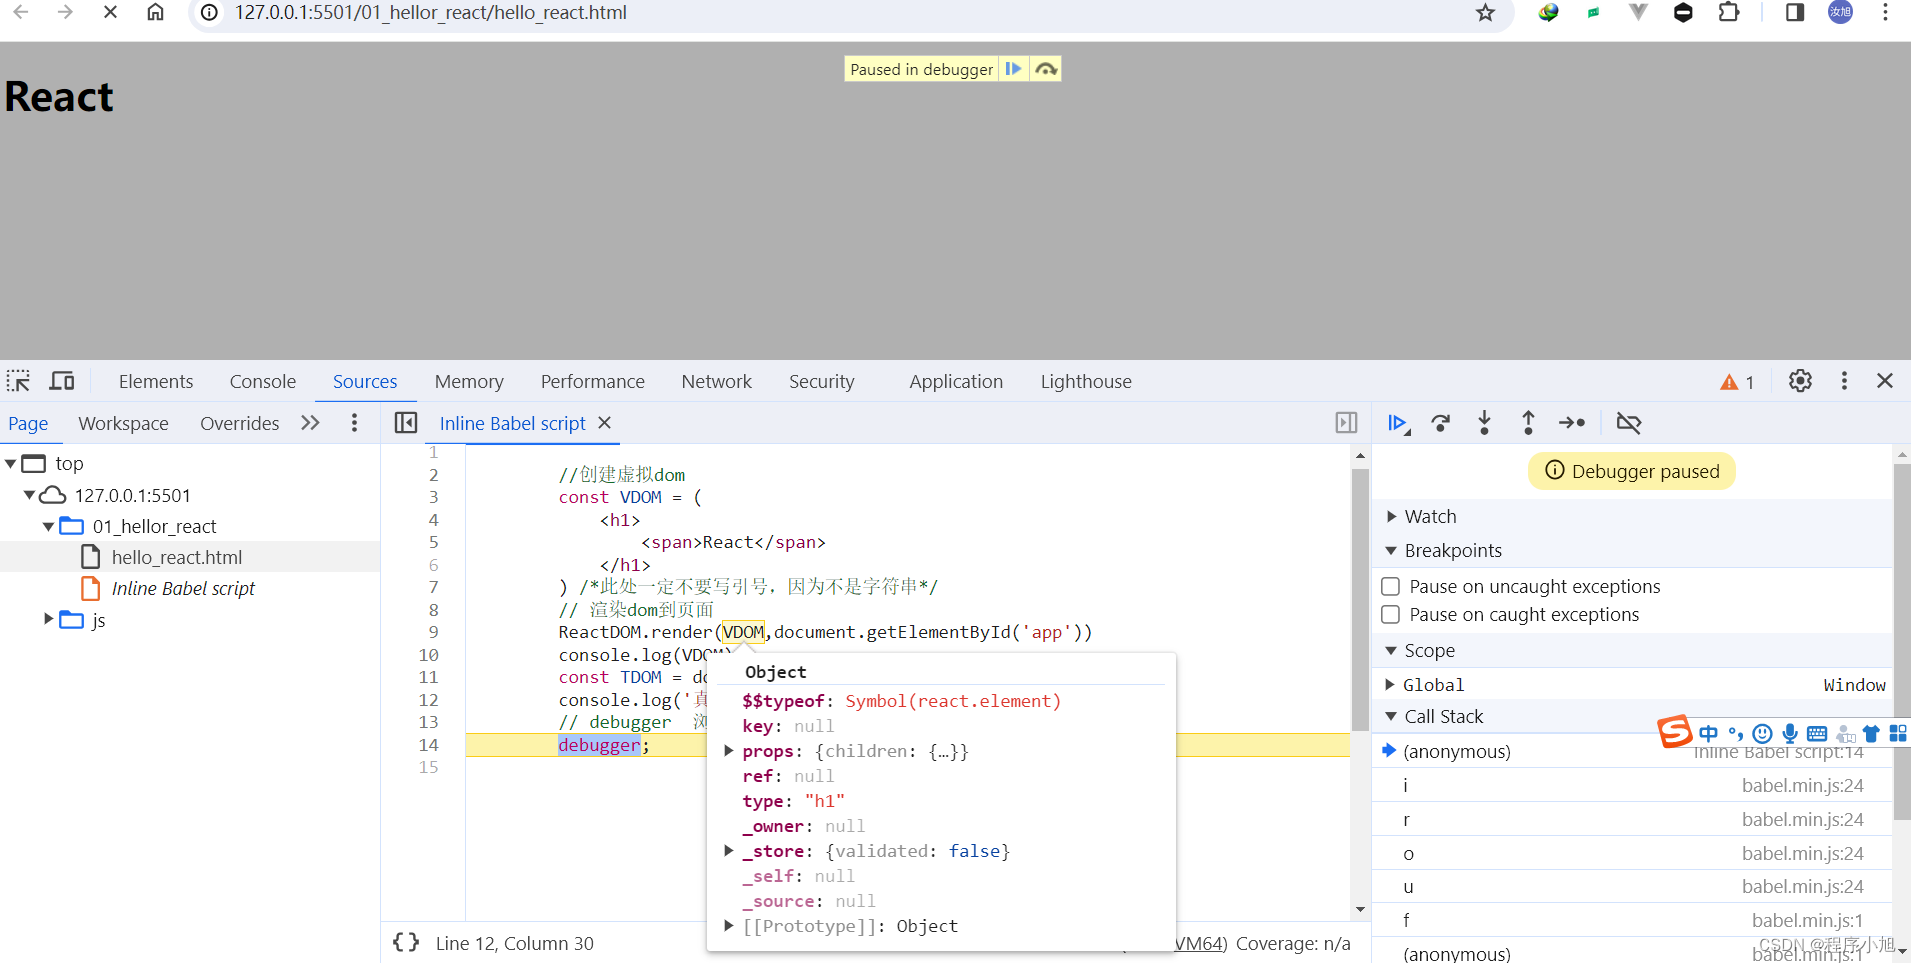Click the Step over next function call icon
This screenshot has width=1911, height=963.
(1440, 423)
